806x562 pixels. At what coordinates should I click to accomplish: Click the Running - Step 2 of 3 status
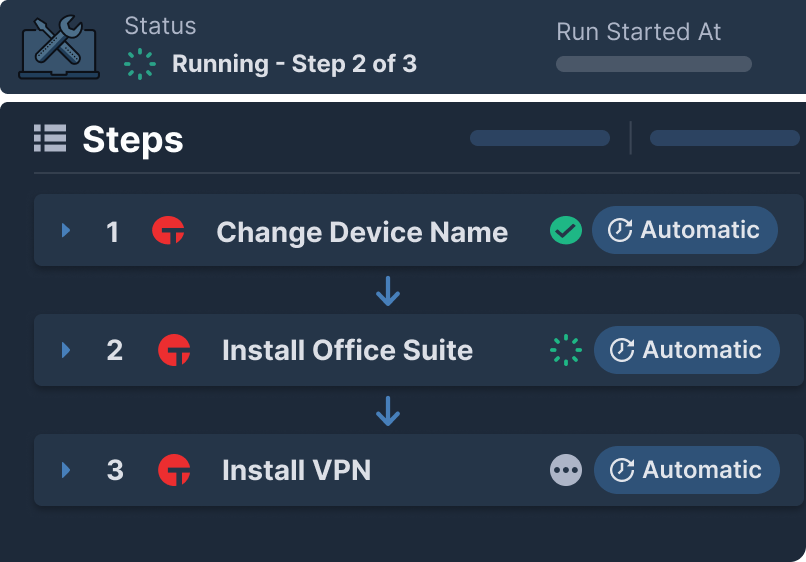click(295, 64)
